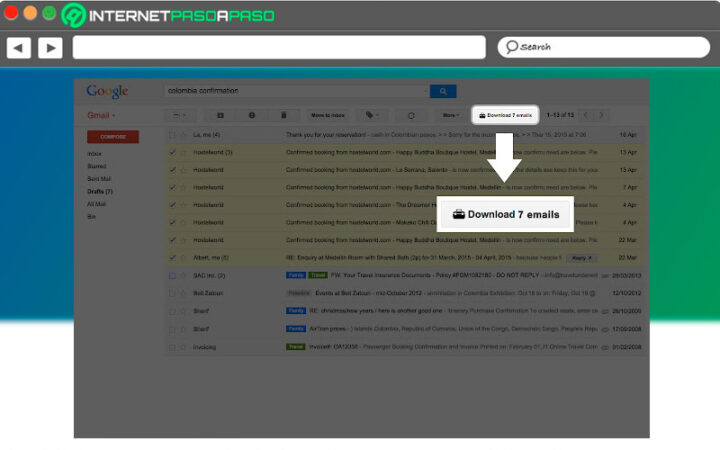This screenshot has height=450, width=720.
Task: Click Download 7 emails in toolbar
Action: [505, 115]
